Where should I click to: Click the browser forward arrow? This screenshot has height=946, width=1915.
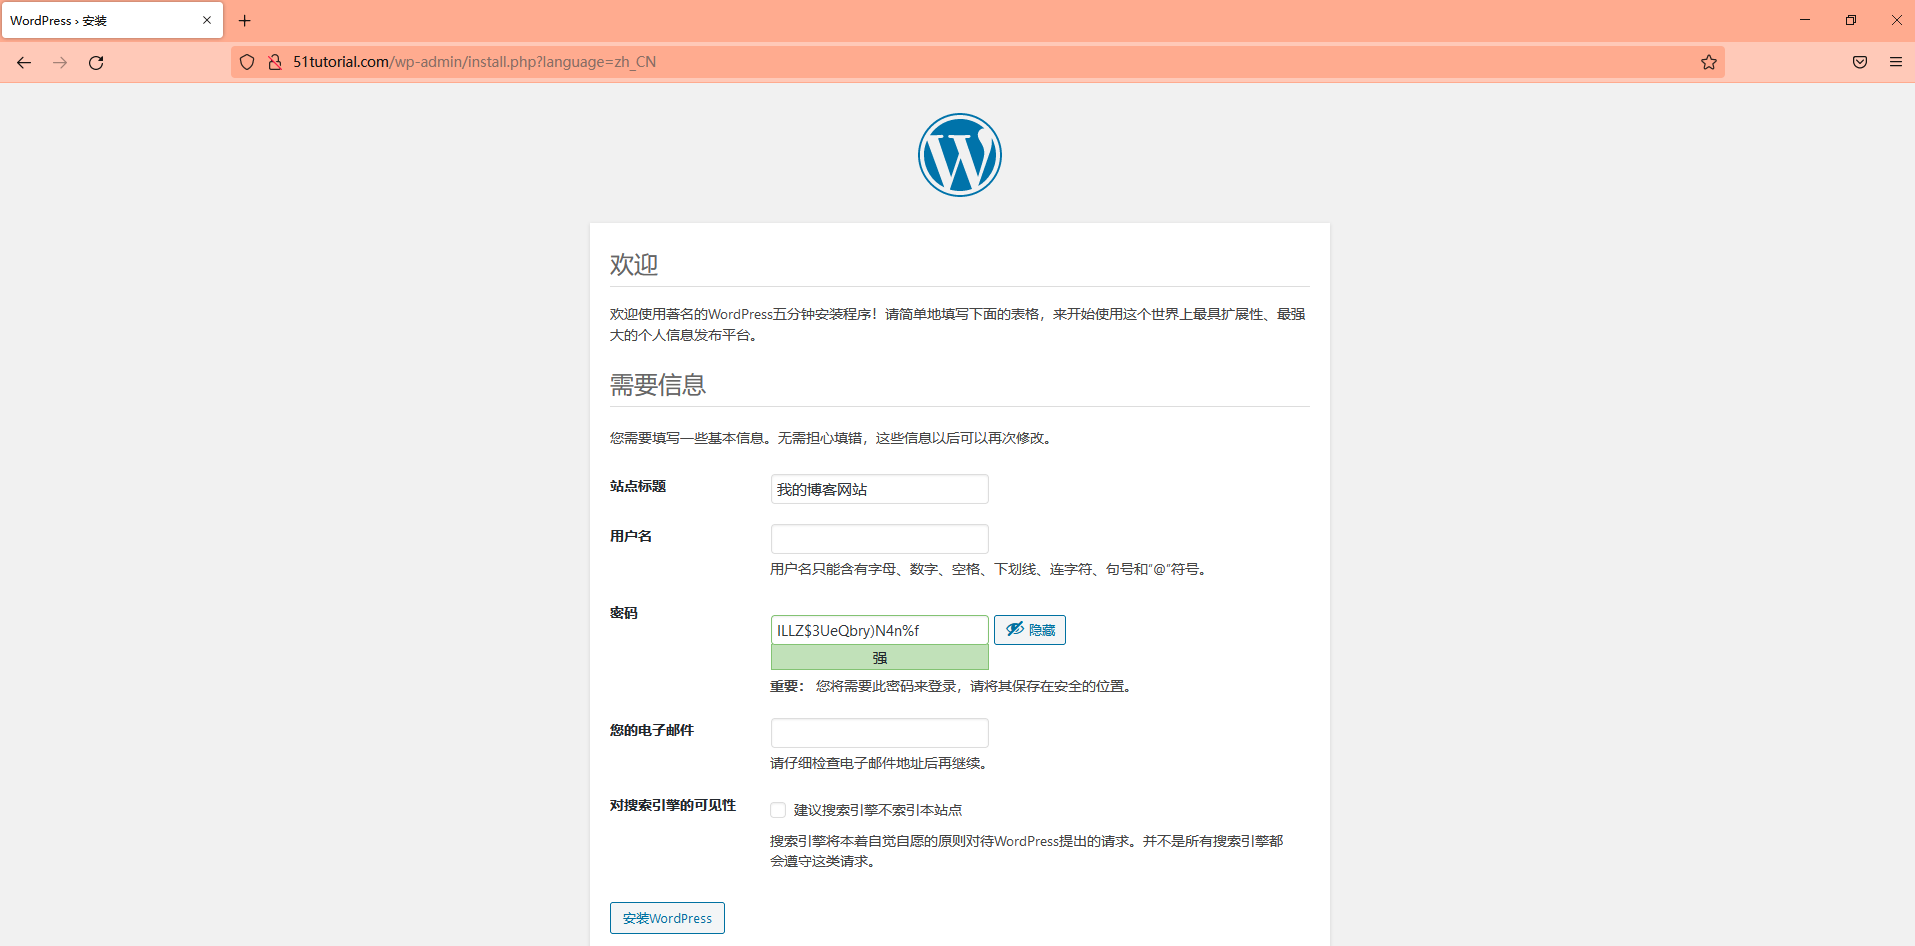pyautogui.click(x=60, y=62)
